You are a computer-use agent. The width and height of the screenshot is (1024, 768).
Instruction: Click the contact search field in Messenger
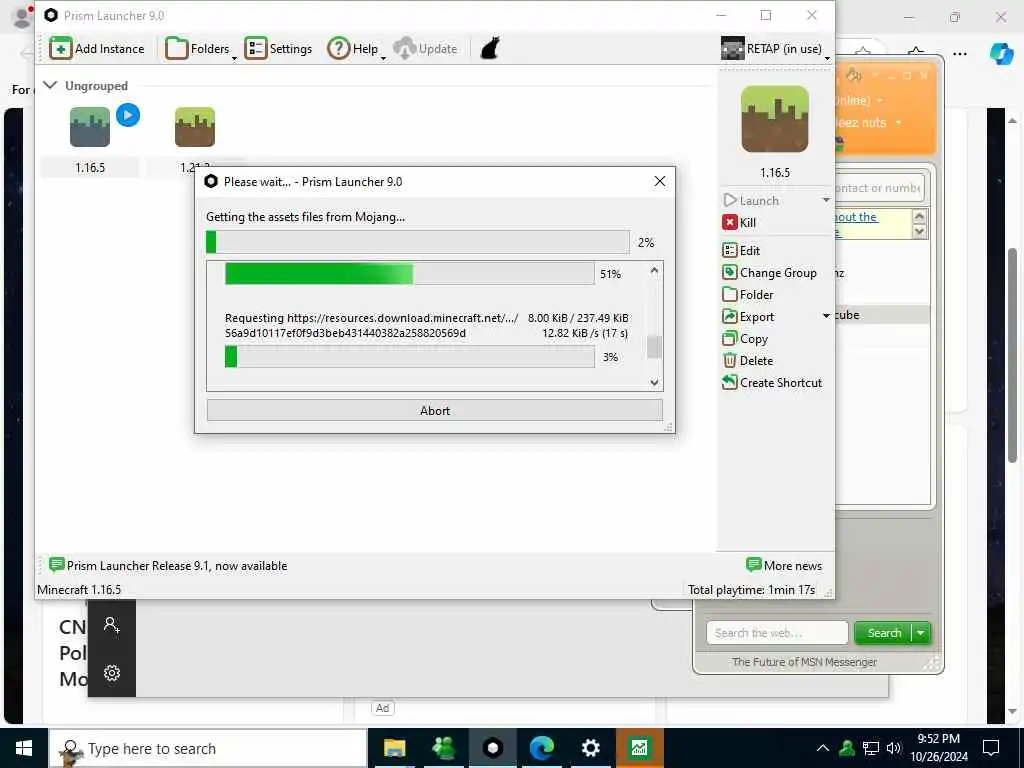tap(879, 188)
